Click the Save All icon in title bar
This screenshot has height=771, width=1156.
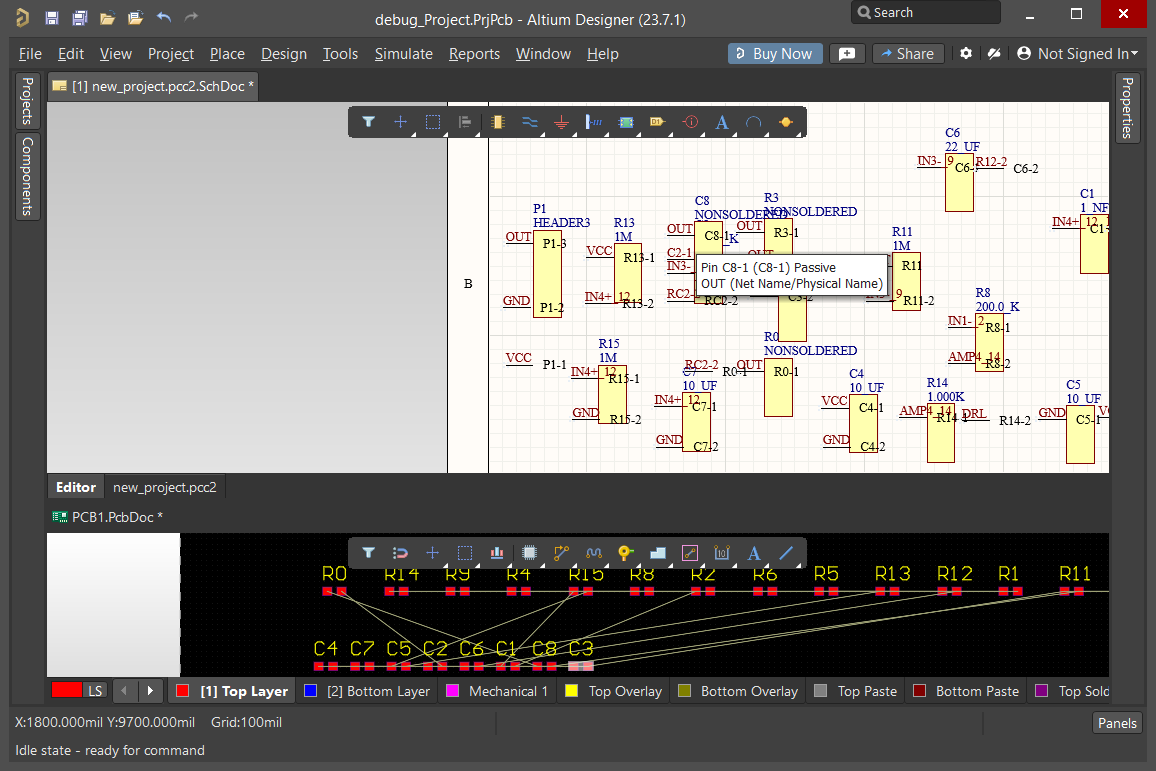[x=80, y=18]
